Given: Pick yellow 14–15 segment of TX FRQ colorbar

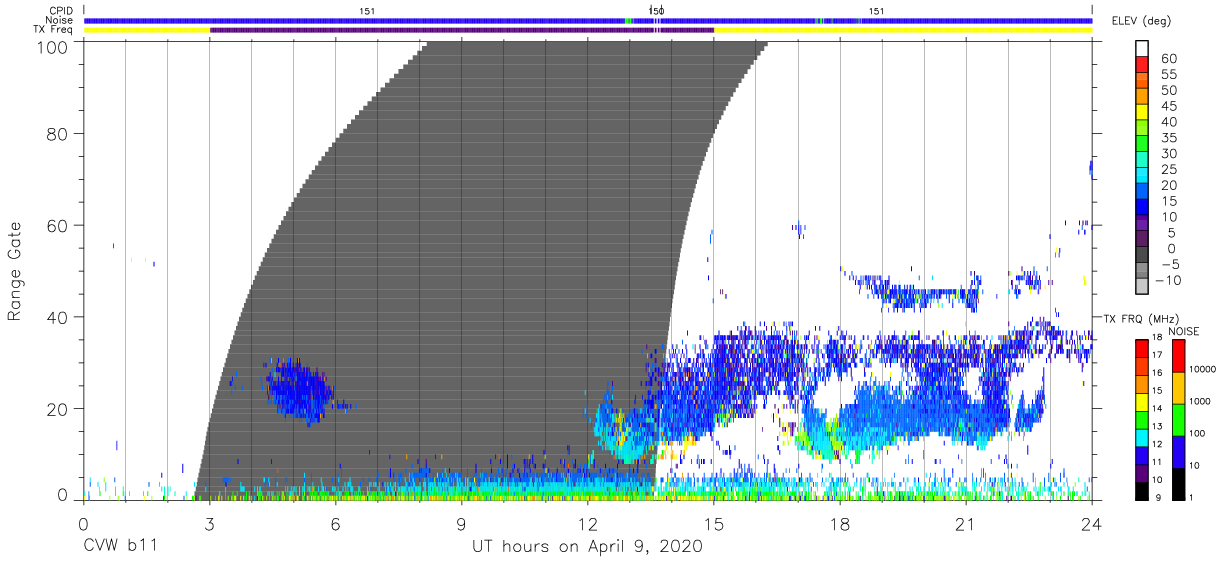Looking at the screenshot, I should point(1142,401).
